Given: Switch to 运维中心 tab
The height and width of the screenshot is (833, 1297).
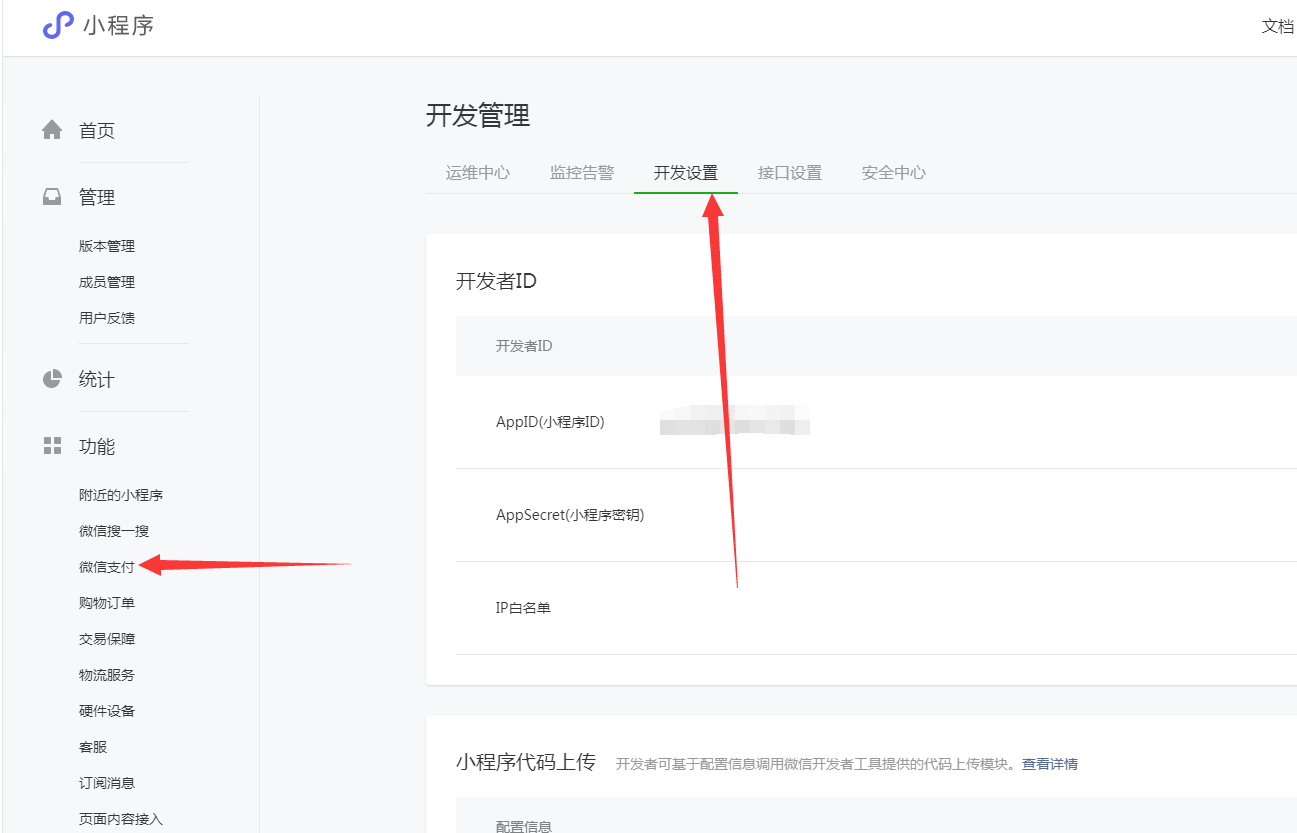Looking at the screenshot, I should point(478,172).
